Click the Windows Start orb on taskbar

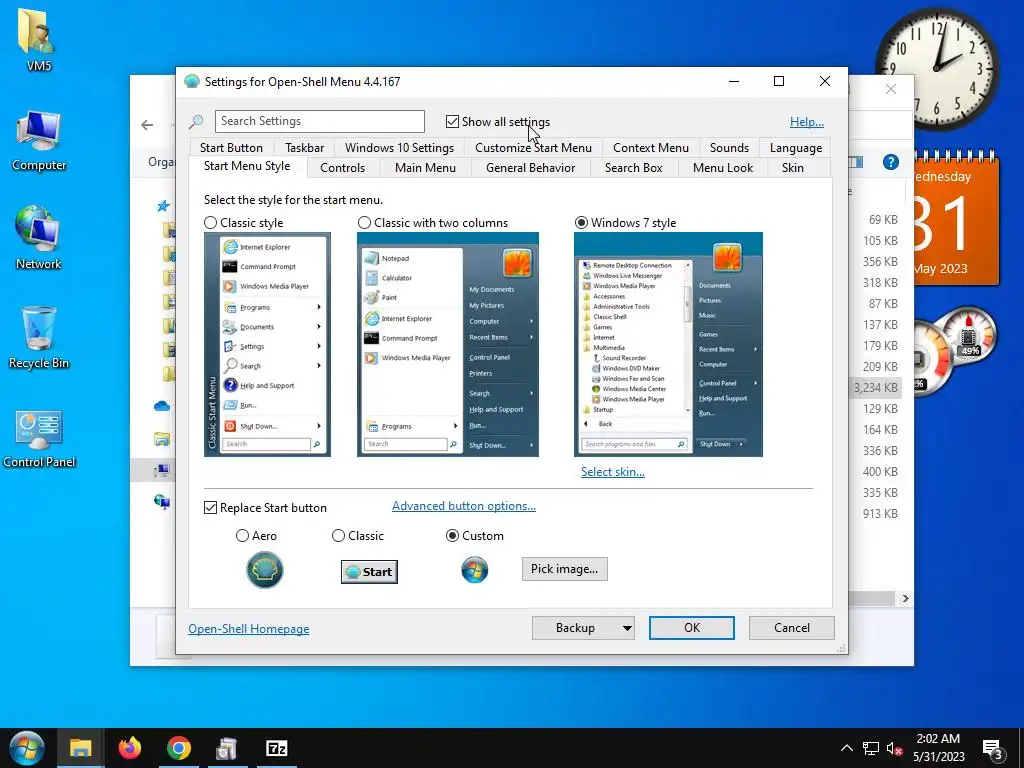click(26, 748)
